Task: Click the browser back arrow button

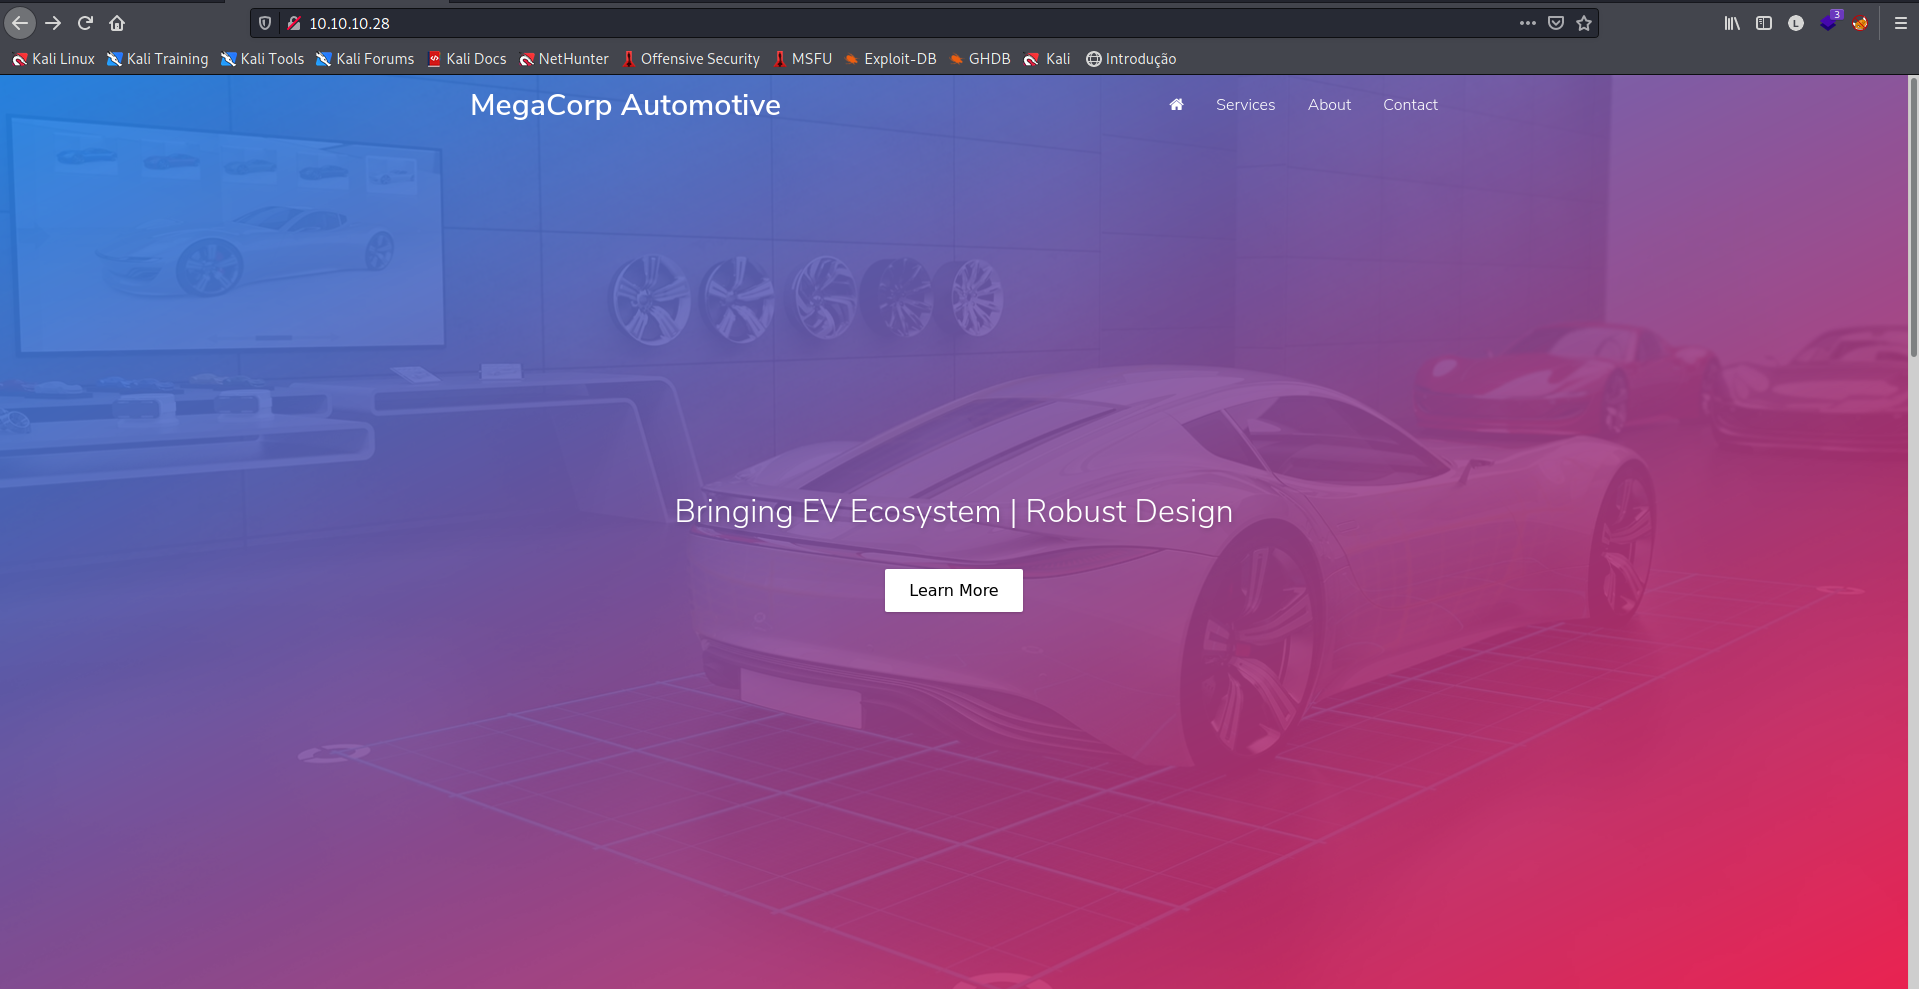Action: click(x=20, y=23)
